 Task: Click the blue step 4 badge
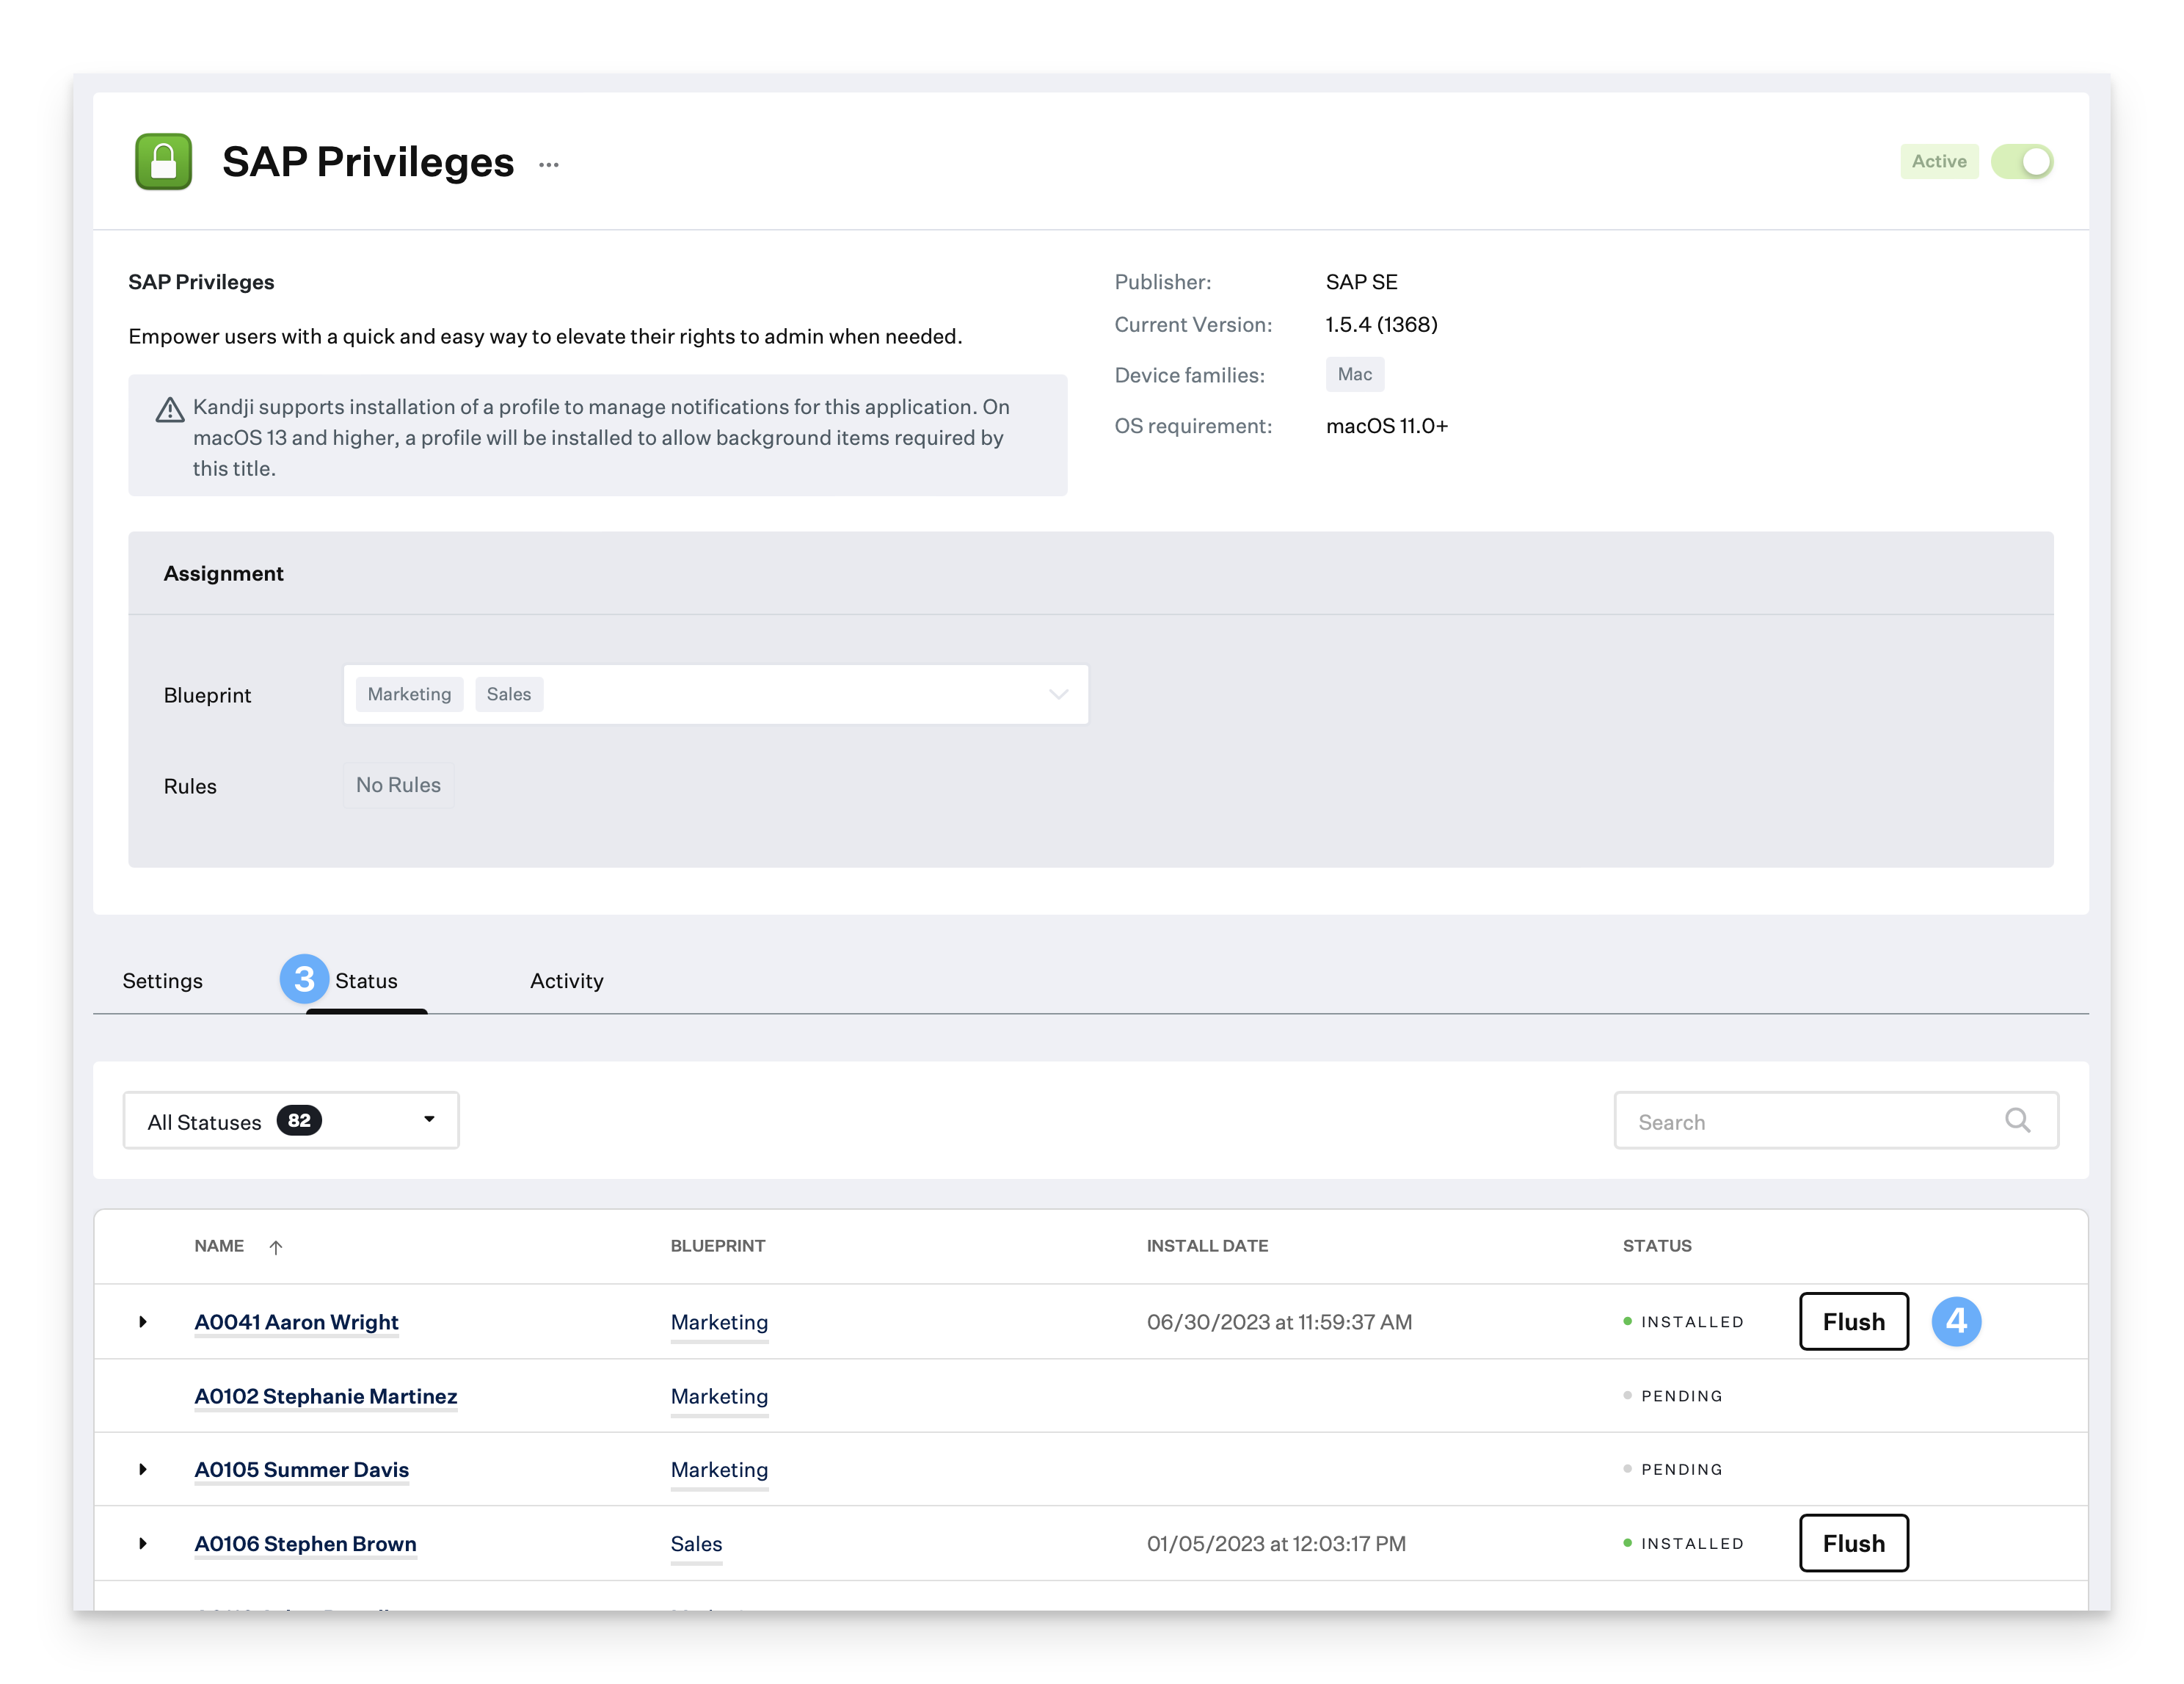1955,1321
